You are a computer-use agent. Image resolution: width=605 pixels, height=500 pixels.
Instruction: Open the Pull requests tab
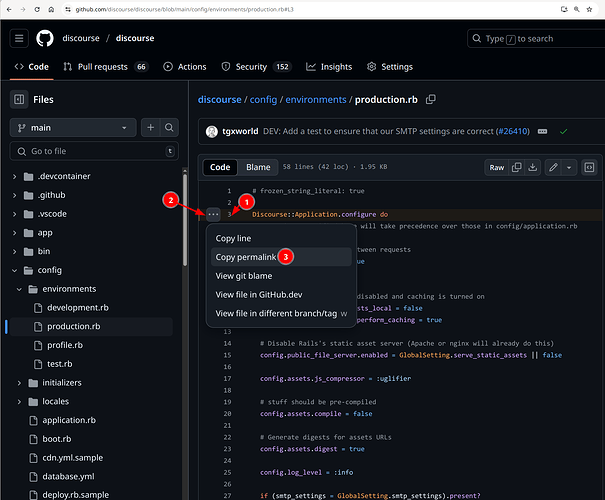click(x=105, y=67)
